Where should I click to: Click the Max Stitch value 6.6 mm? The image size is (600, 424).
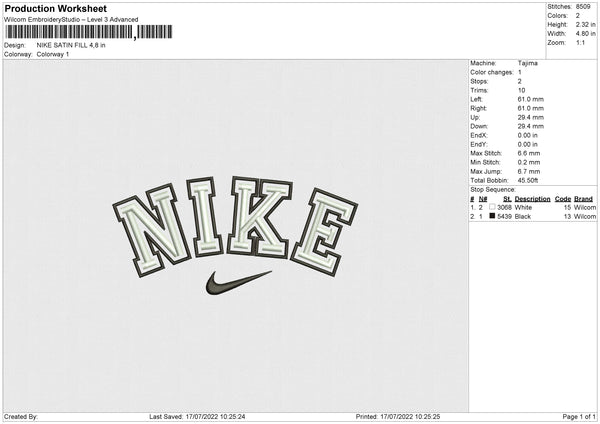[x=529, y=153]
